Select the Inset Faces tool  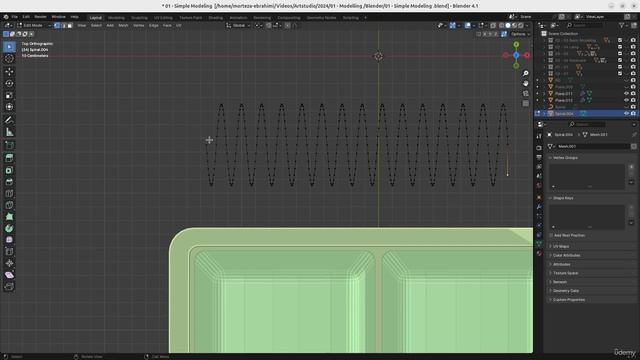(x=9, y=170)
